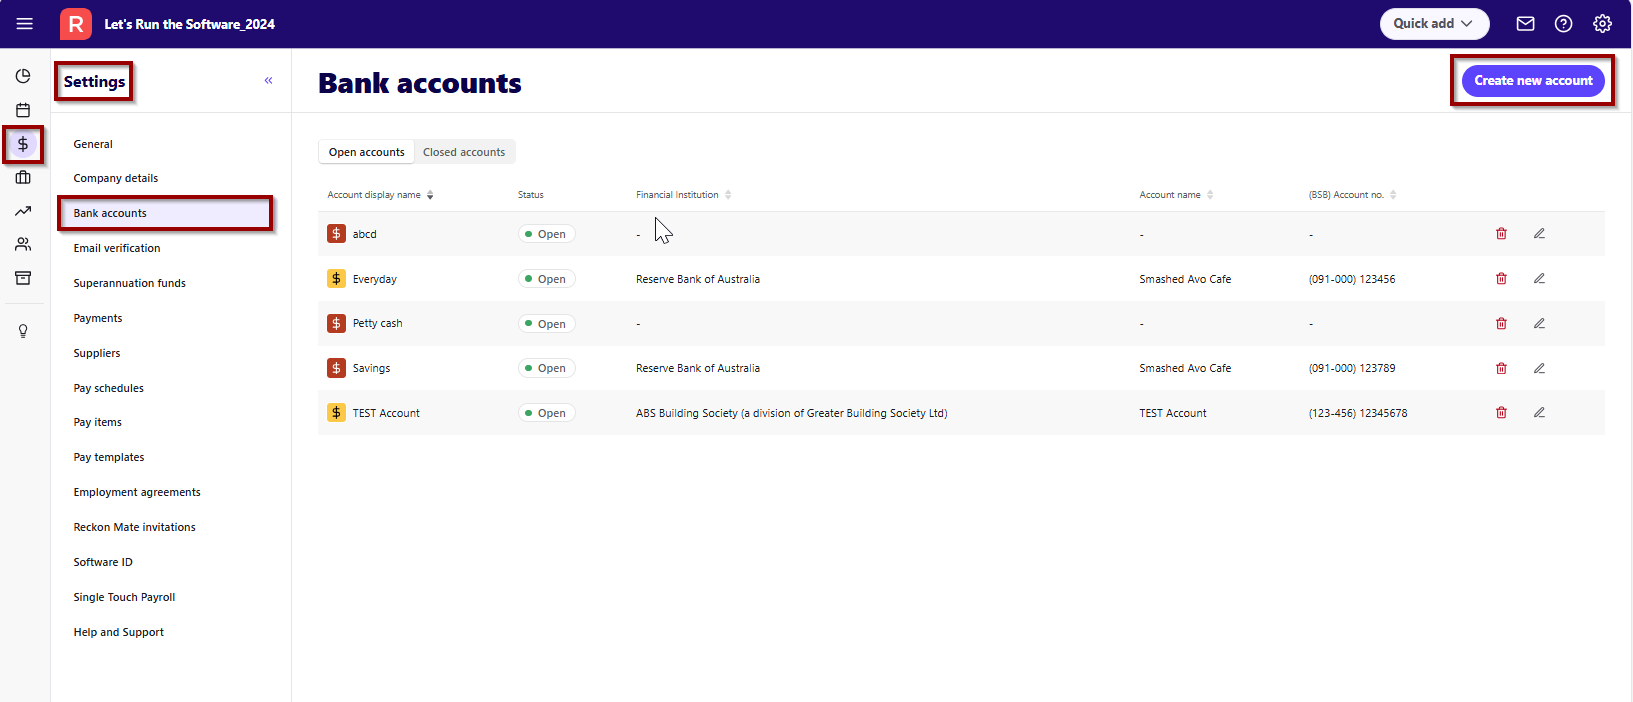Open the lightbulb tips icon

[x=23, y=331]
